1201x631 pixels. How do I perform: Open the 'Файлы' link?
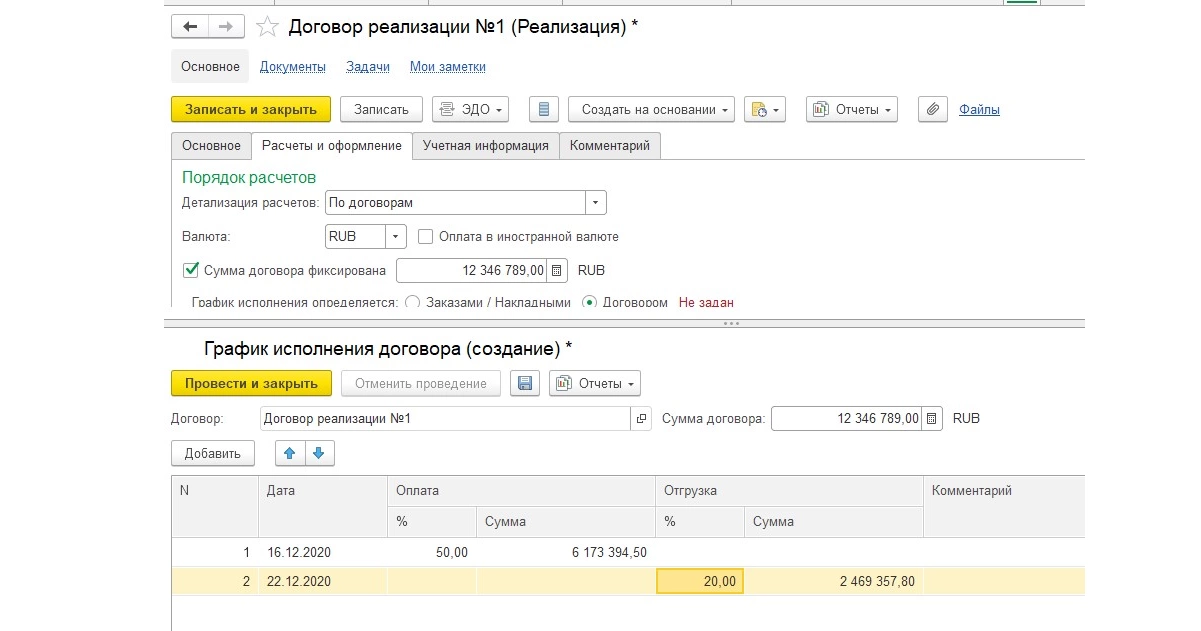979,110
